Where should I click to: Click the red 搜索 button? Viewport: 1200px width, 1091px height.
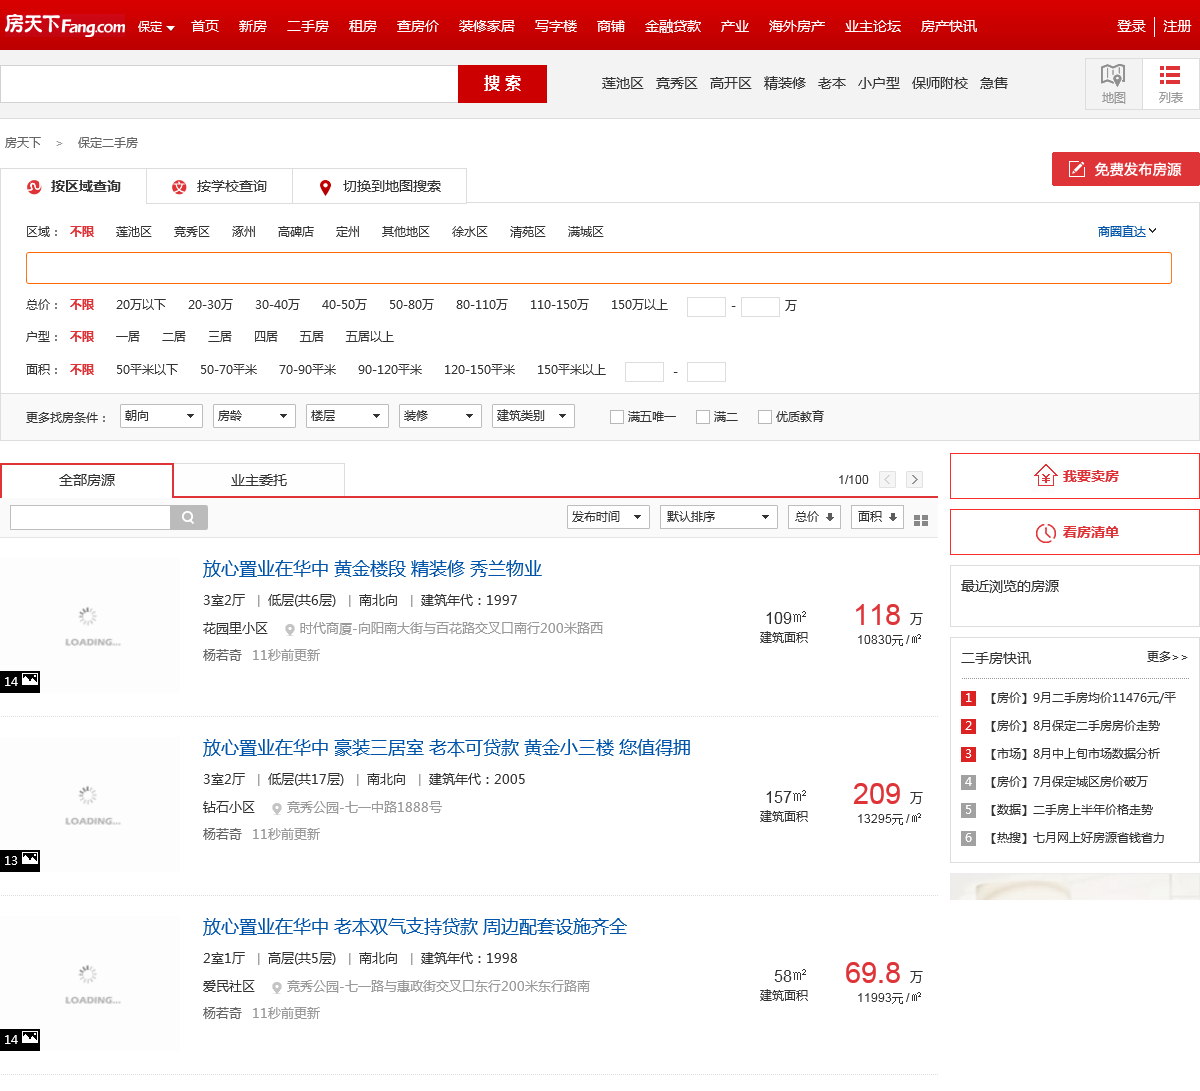pyautogui.click(x=502, y=84)
